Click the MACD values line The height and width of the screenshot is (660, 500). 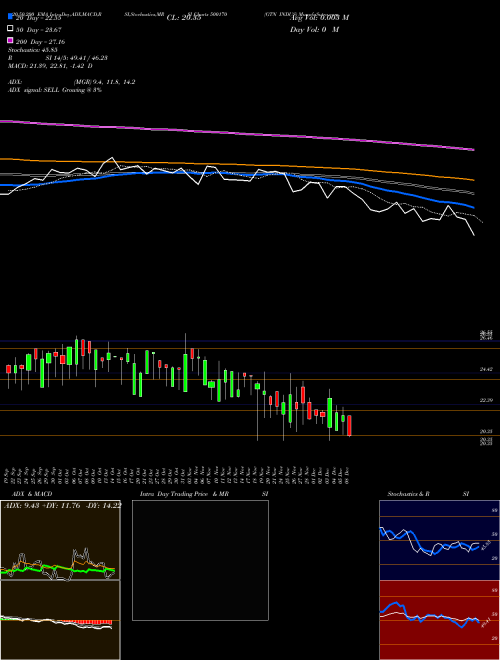[51, 66]
